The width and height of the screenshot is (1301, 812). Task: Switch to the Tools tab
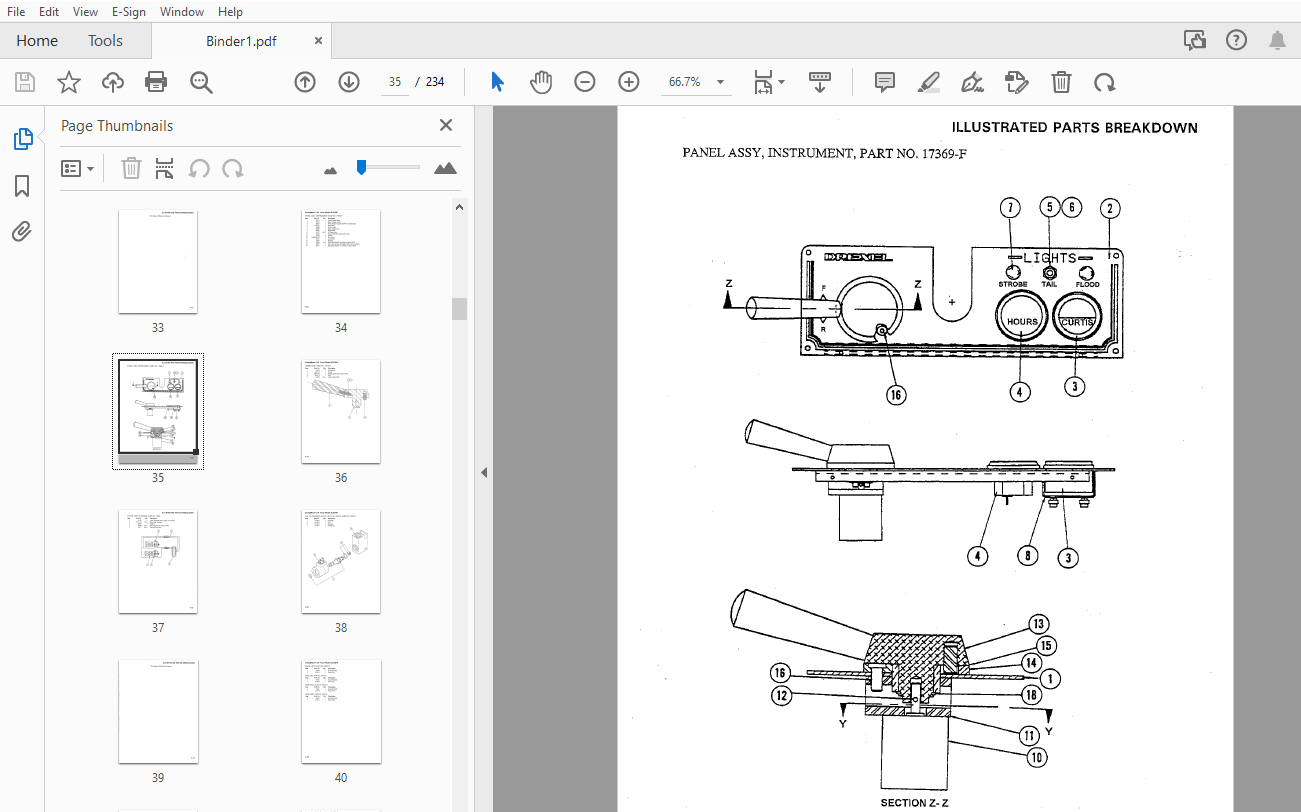(105, 41)
